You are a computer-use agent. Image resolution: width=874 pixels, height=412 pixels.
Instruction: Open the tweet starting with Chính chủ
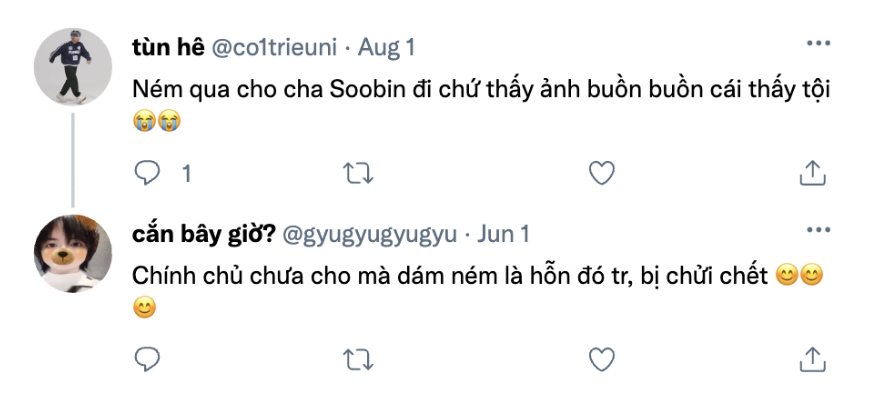point(450,276)
